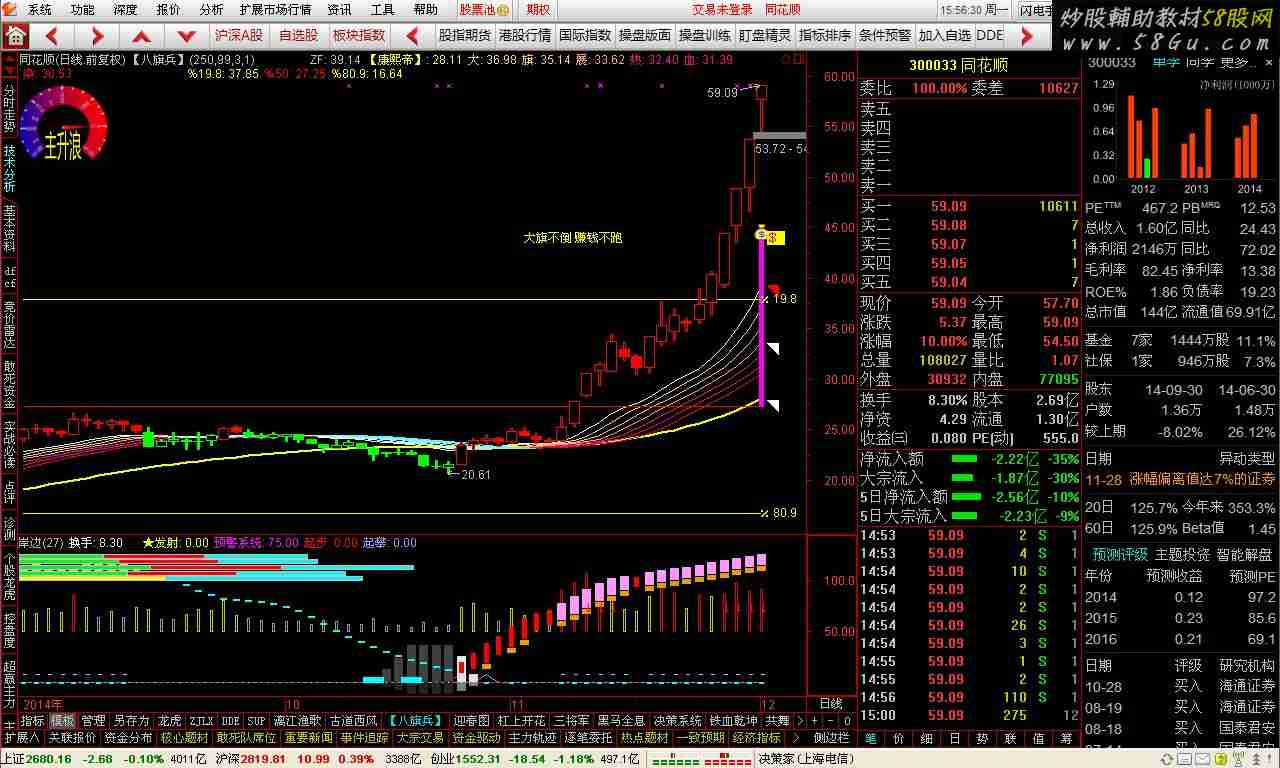The height and width of the screenshot is (768, 1280).
Task: Open the 资金分布 bottom tab
Action: 128,737
